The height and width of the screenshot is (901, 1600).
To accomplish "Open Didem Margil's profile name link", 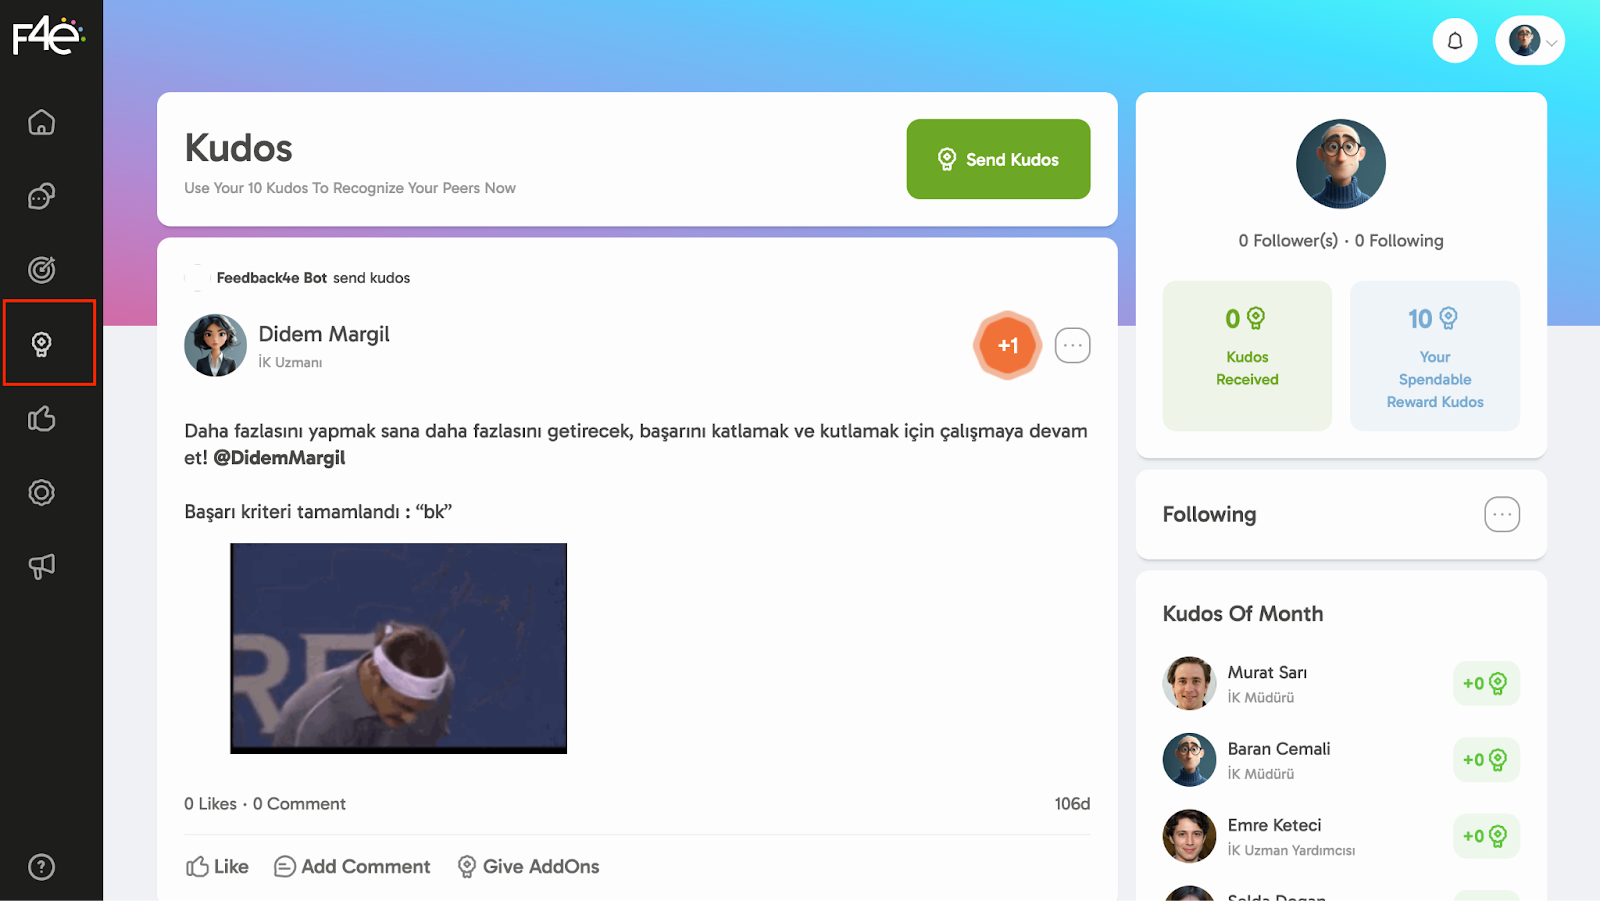I will pyautogui.click(x=324, y=334).
